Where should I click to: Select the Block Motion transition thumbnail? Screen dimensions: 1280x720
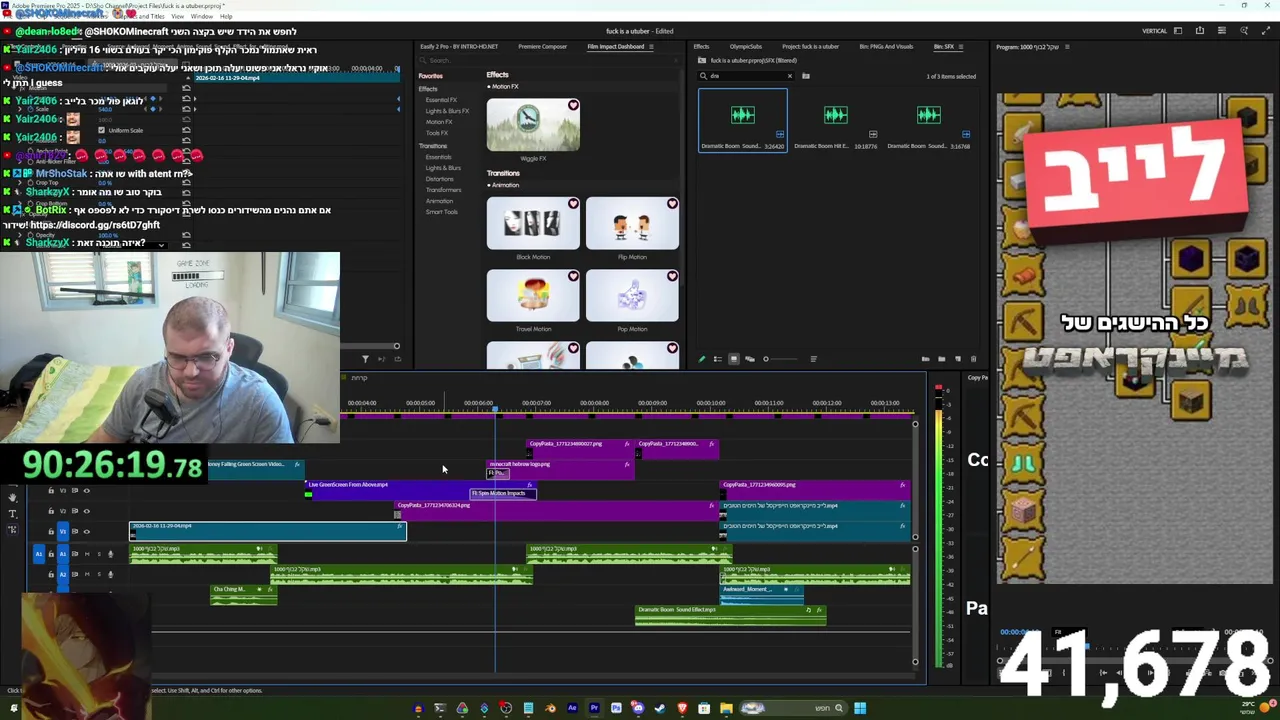pos(533,223)
